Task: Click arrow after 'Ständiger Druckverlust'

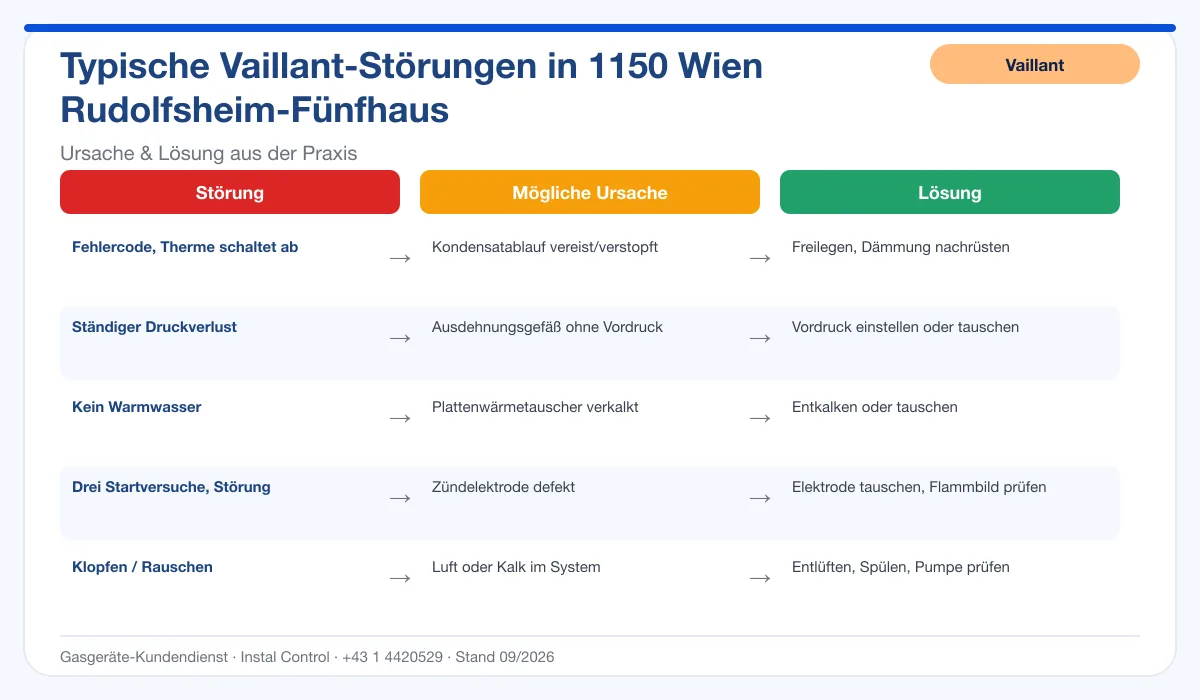Action: [x=400, y=338]
